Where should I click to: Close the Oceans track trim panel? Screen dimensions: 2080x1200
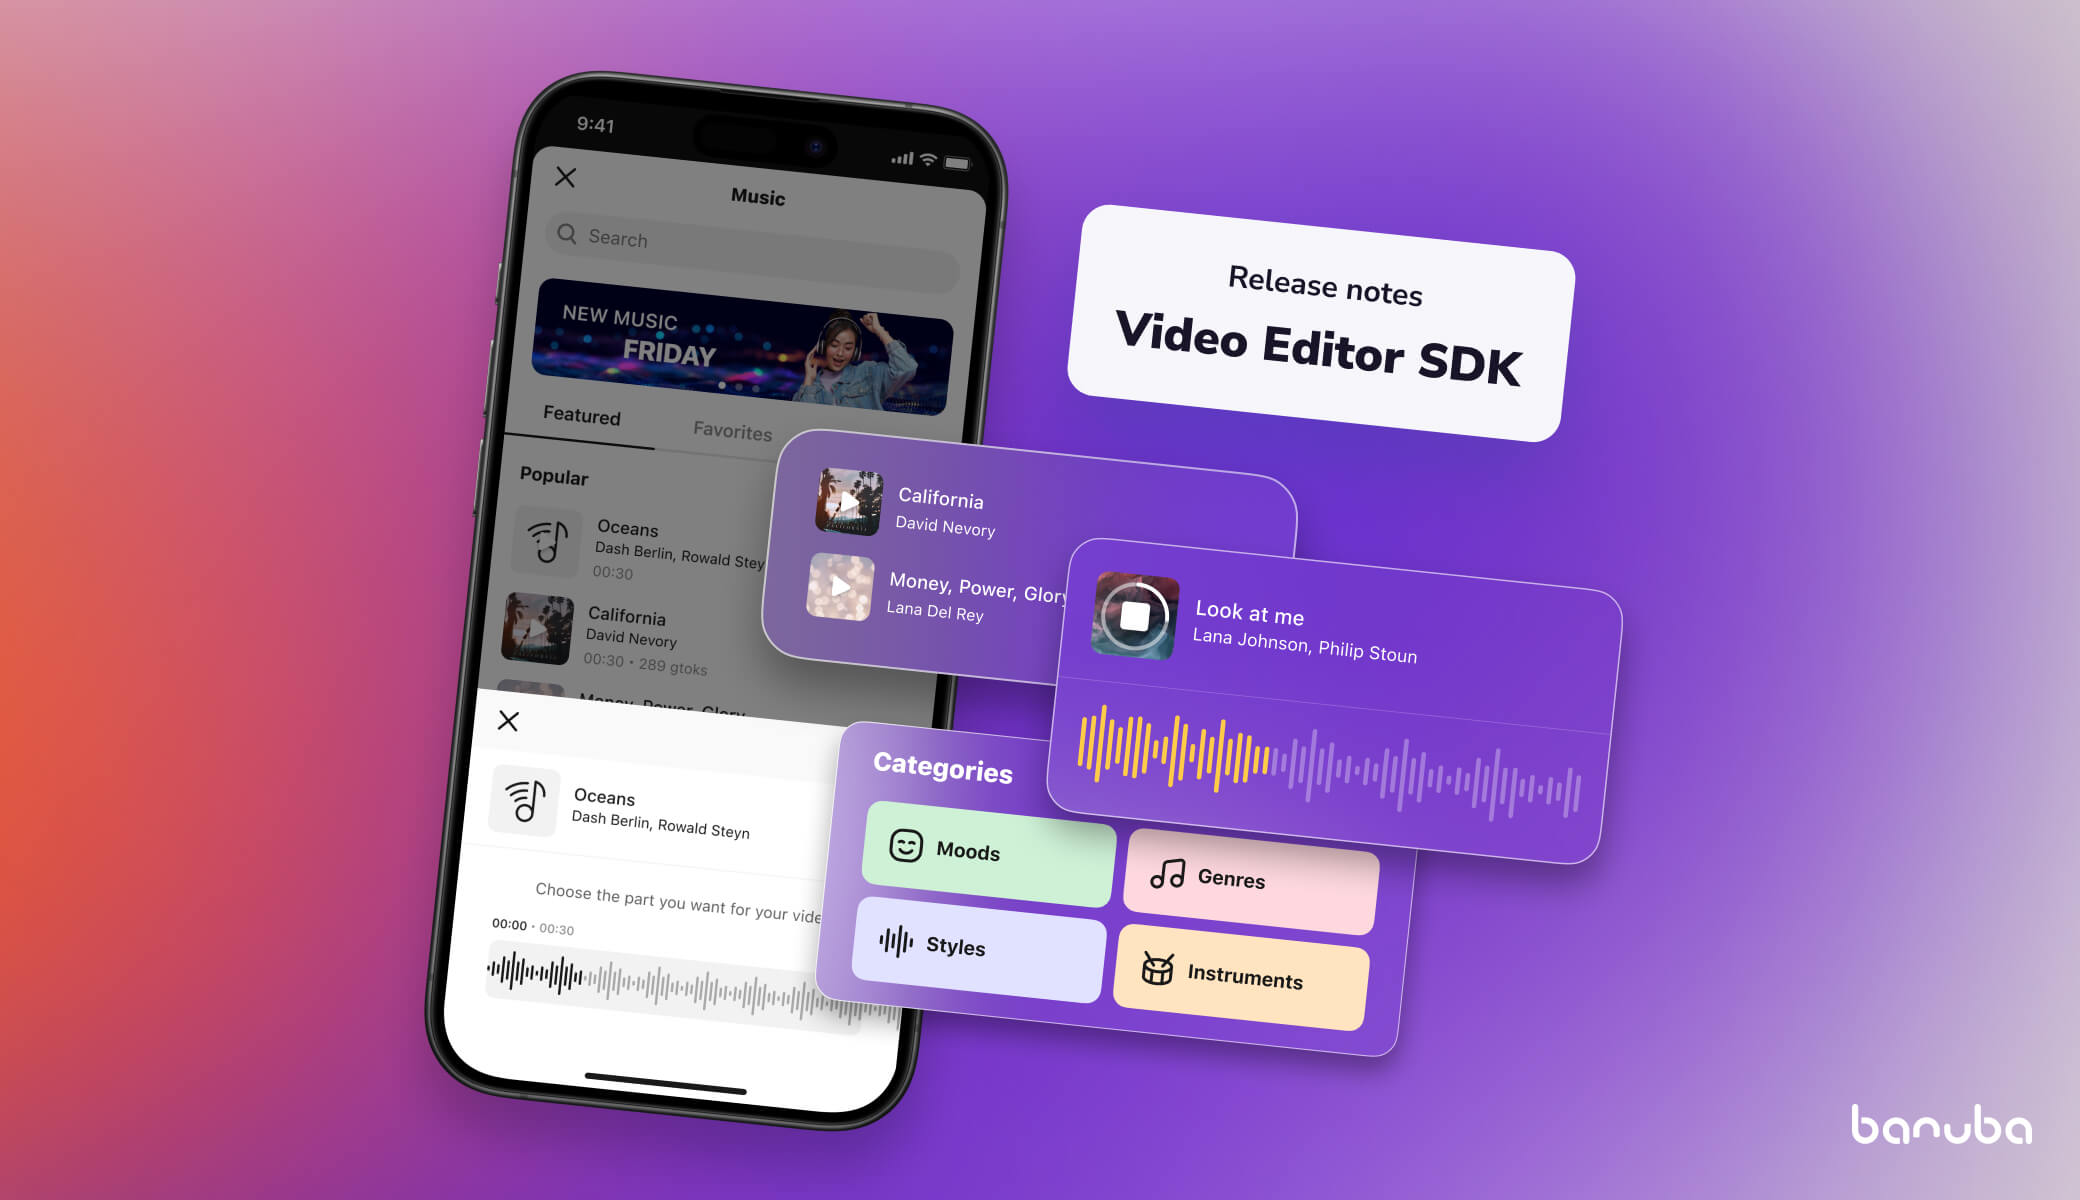point(510,721)
